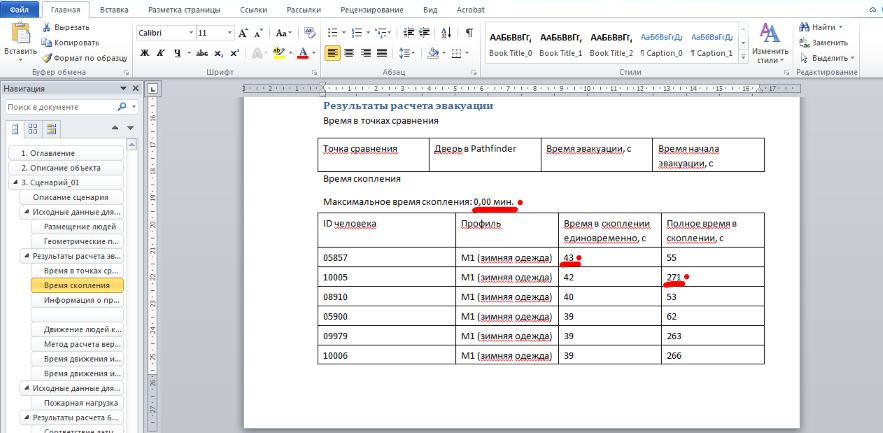This screenshot has height=433, width=883.
Task: Toggle italic (К) formatting
Action: (x=159, y=53)
